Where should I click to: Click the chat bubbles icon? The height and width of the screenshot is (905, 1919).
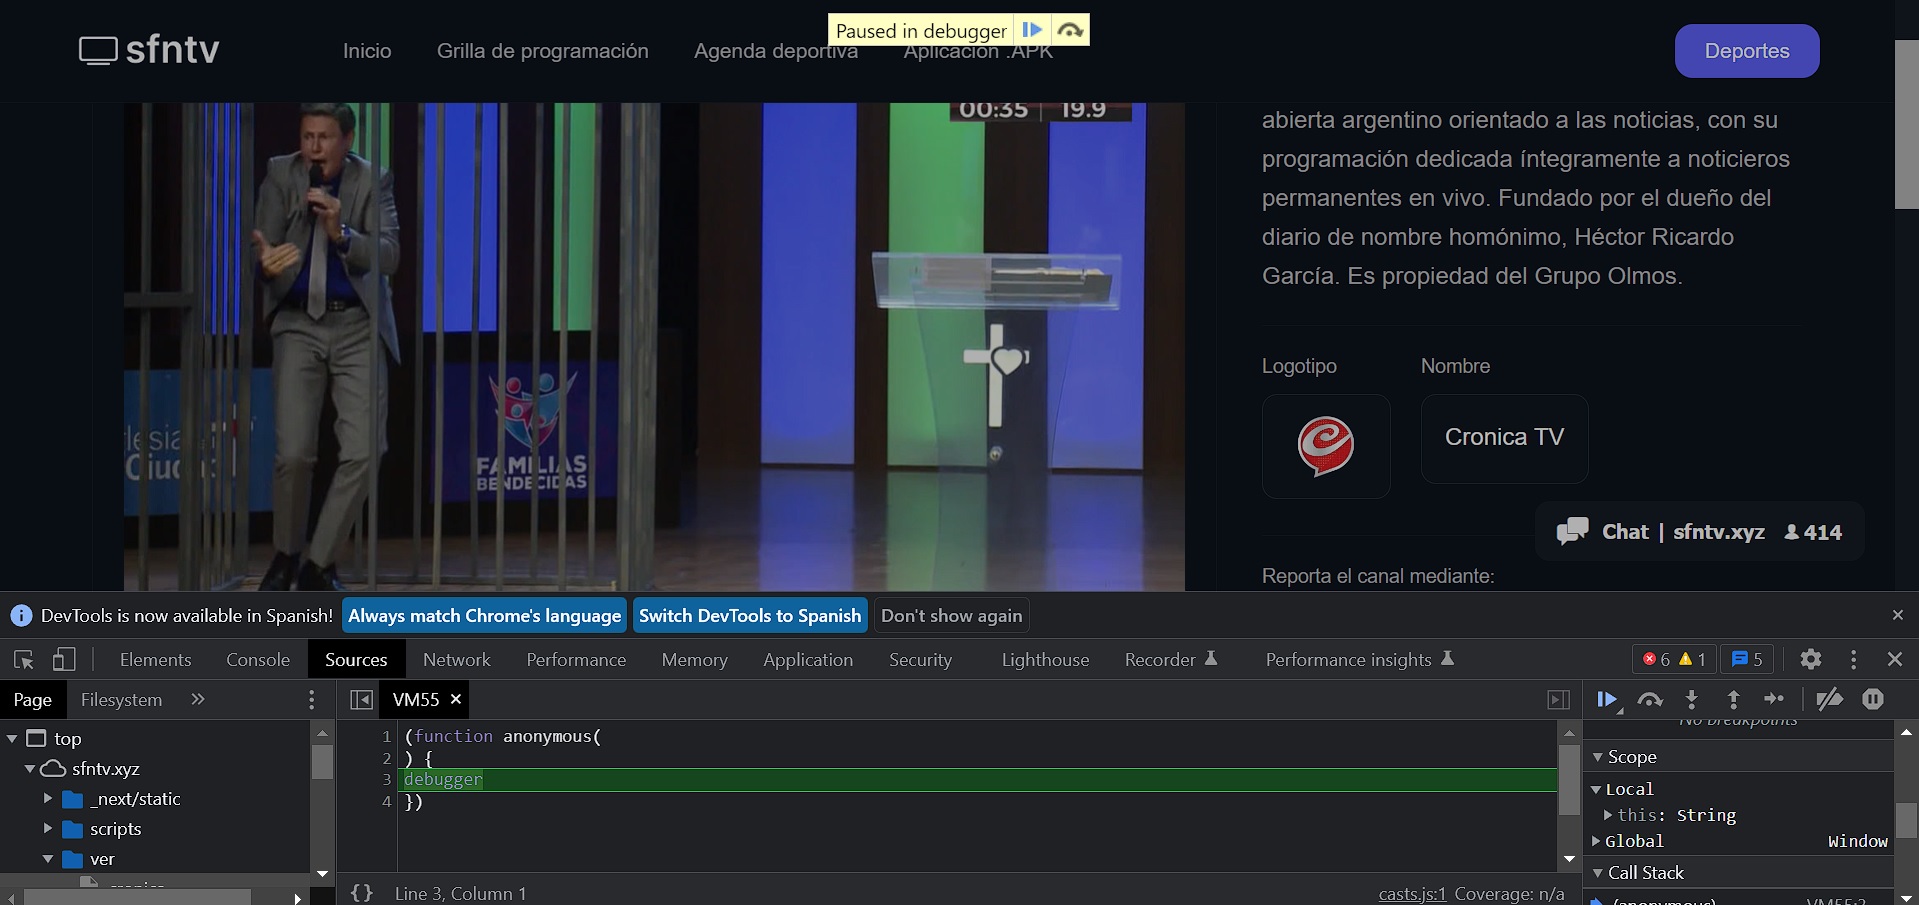(x=1572, y=531)
